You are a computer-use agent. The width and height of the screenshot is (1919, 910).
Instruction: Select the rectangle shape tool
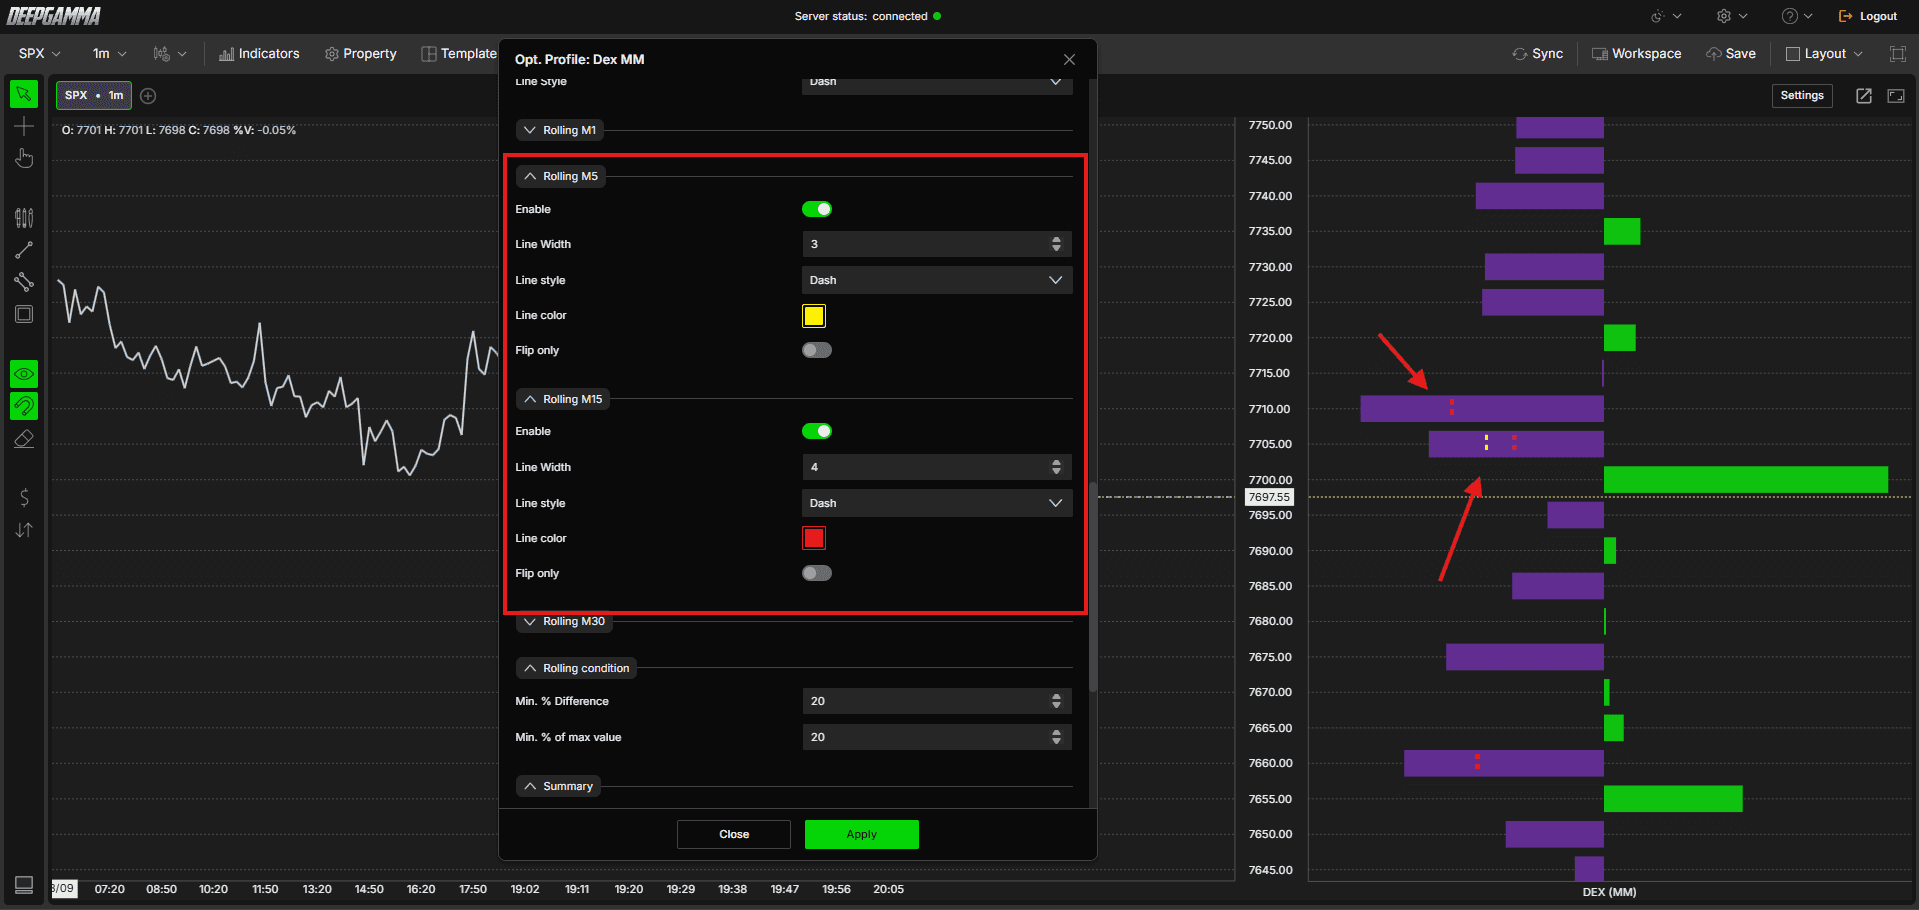tap(24, 314)
